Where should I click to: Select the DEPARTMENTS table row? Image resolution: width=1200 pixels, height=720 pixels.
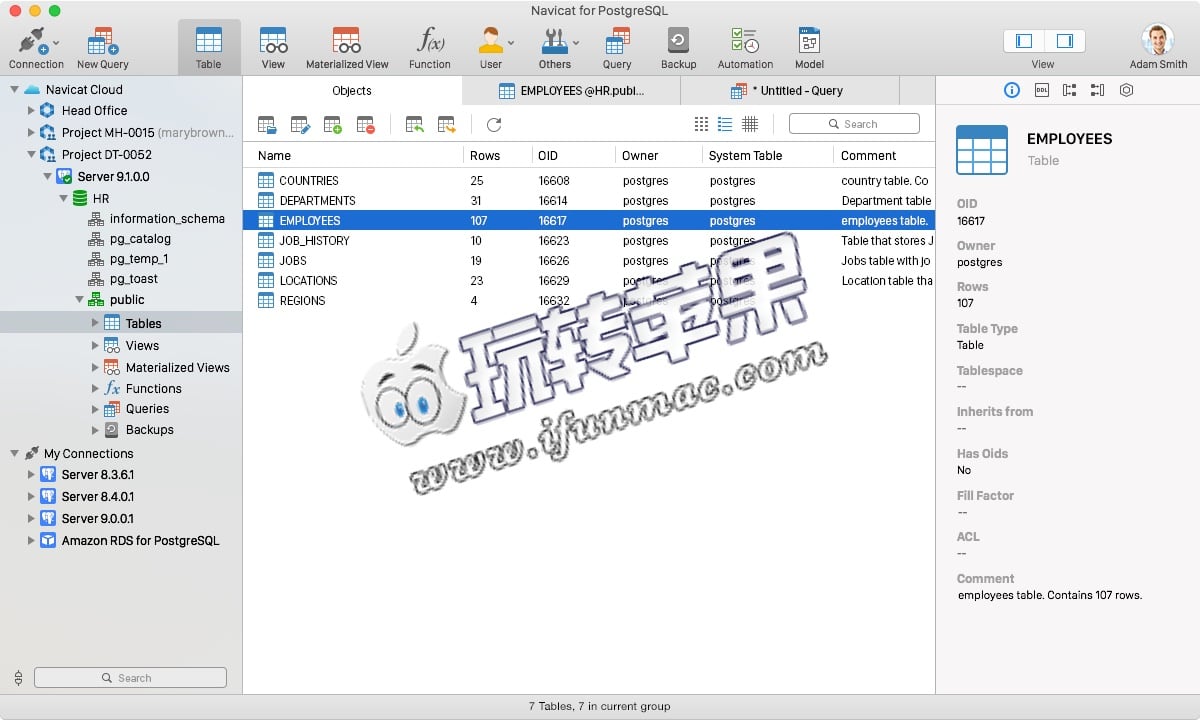click(x=589, y=200)
